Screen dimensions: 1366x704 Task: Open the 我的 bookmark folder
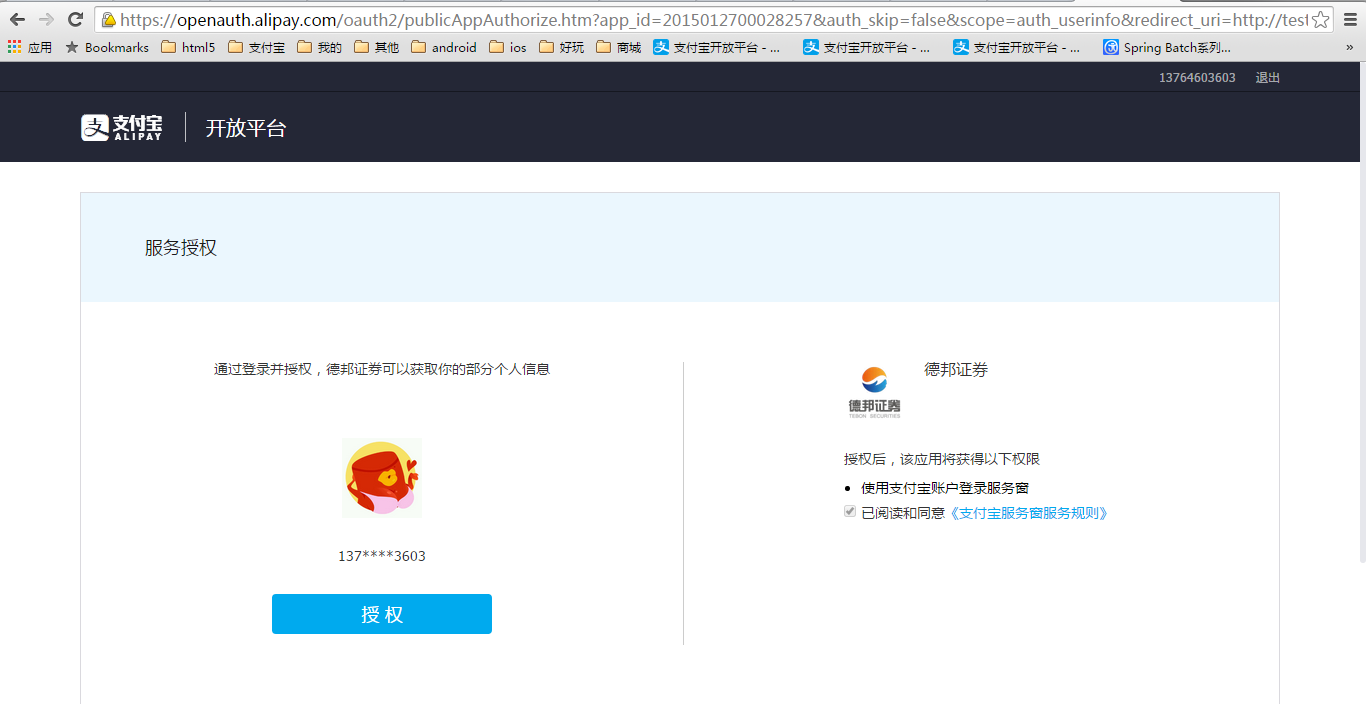319,47
